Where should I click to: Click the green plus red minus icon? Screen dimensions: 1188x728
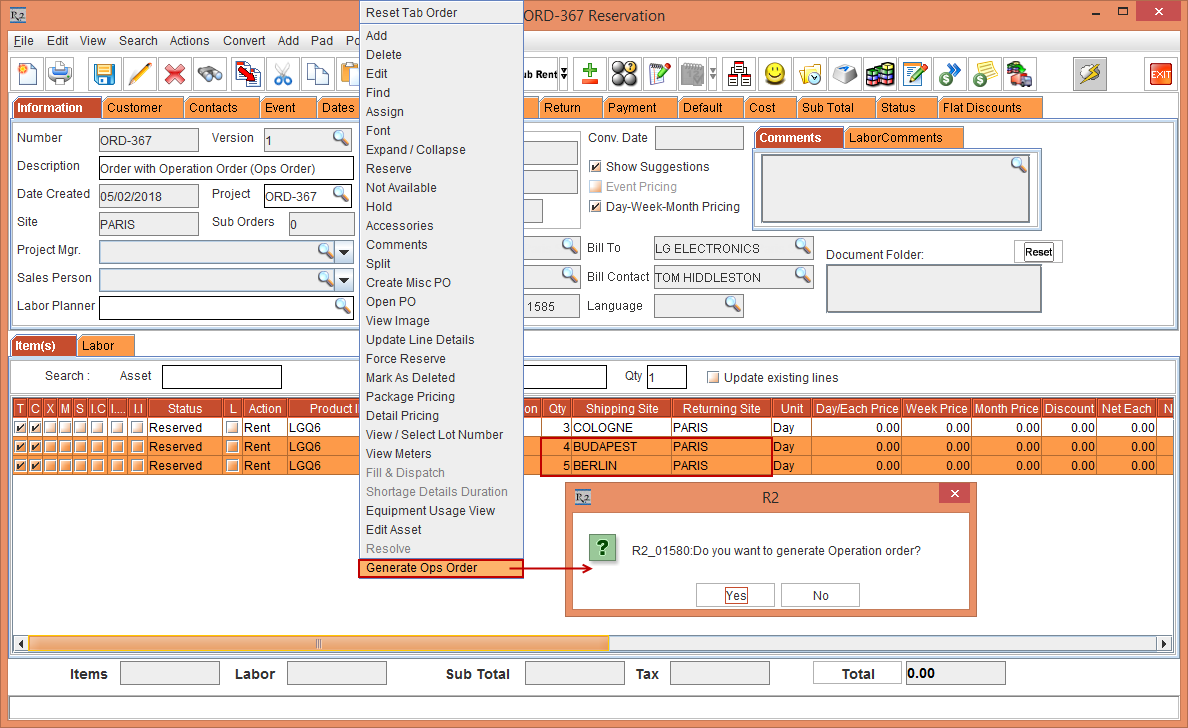pos(590,74)
